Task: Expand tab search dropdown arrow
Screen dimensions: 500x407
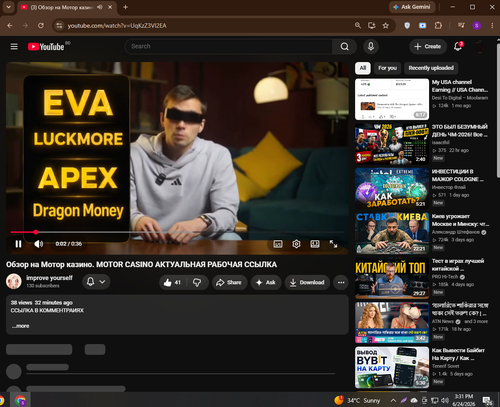Action: pos(8,7)
